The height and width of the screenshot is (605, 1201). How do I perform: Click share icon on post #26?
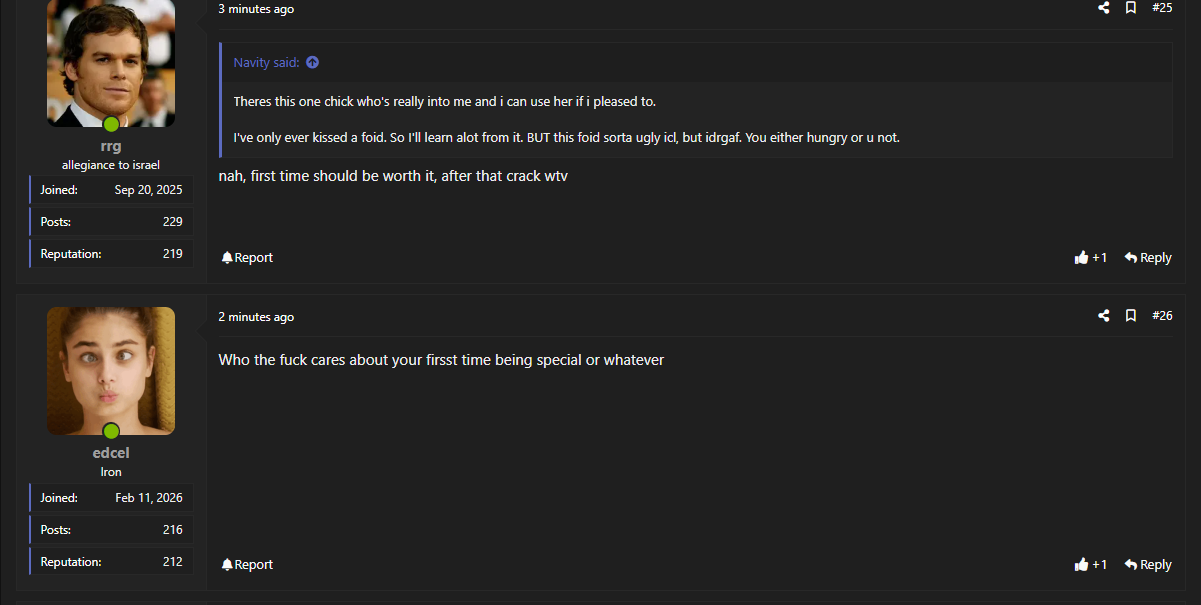pos(1104,316)
